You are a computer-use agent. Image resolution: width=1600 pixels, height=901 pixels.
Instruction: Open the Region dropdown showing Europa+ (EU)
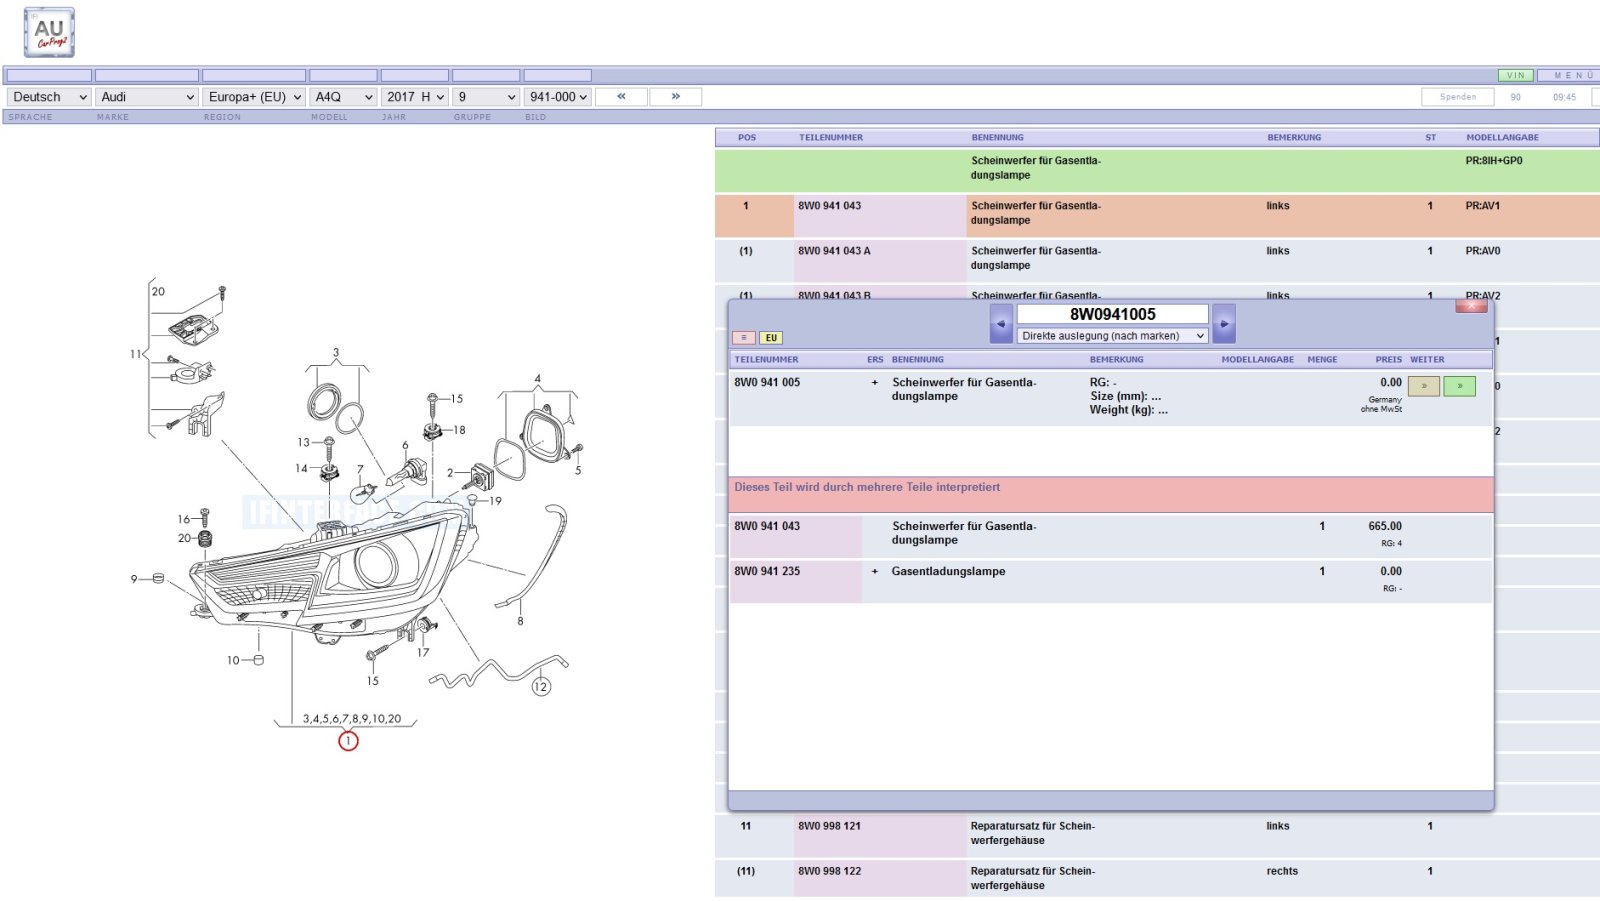pos(254,97)
